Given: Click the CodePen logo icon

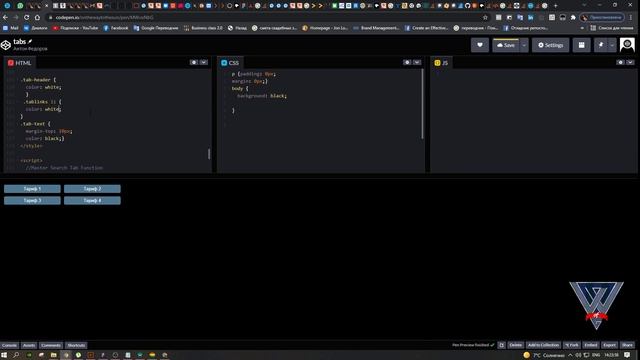Looking at the screenshot, I should pyautogui.click(x=6, y=45).
